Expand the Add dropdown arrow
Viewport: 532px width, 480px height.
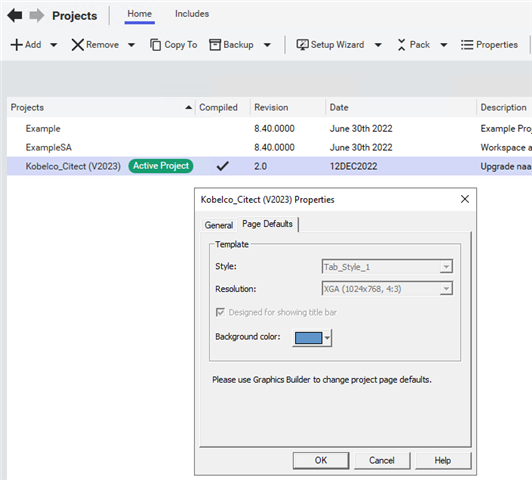coord(54,45)
